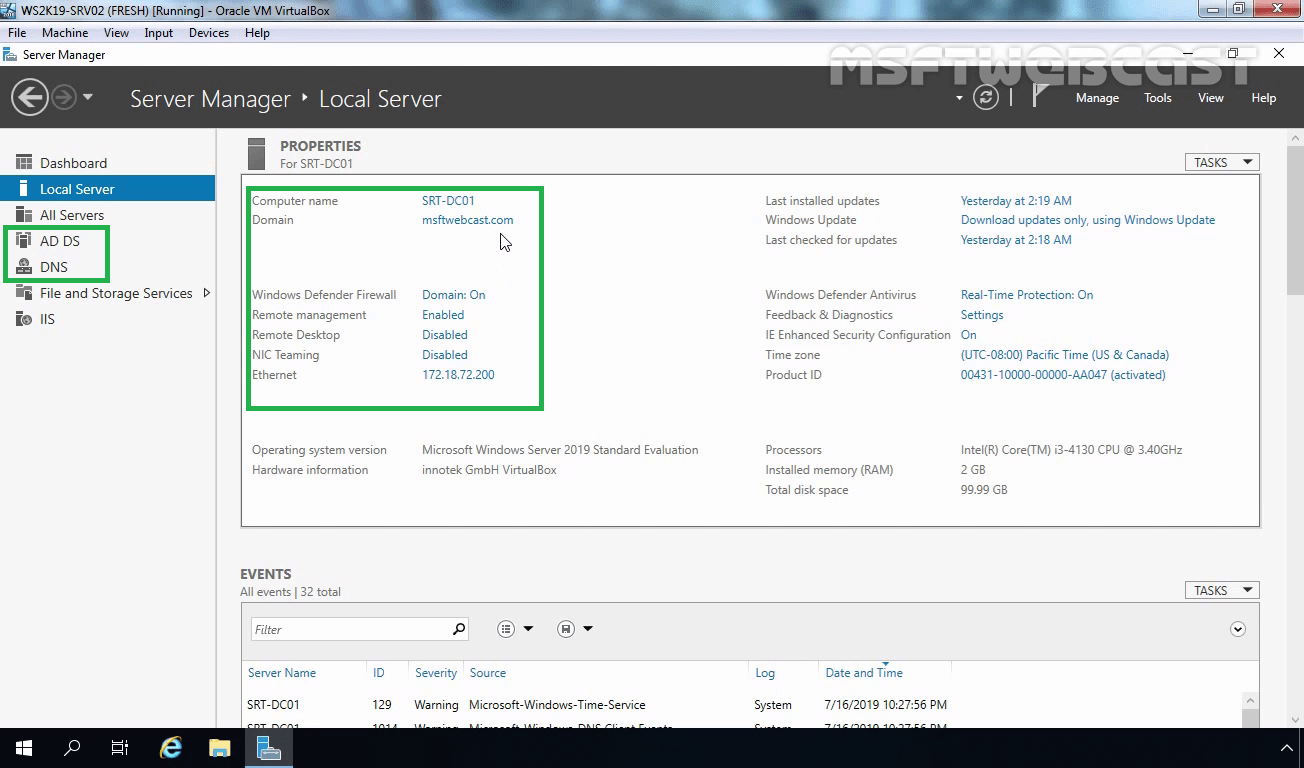The image size is (1304, 768).
Task: Click the filter search magnifier icon
Action: click(459, 629)
